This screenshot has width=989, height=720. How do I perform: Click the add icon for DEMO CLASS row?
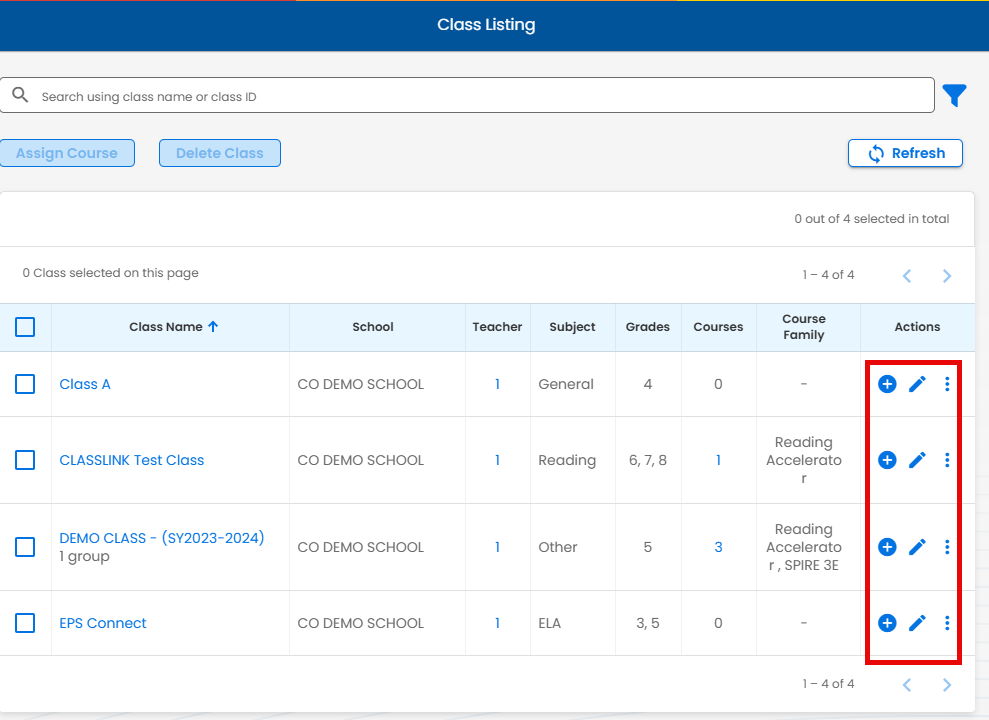pos(887,547)
